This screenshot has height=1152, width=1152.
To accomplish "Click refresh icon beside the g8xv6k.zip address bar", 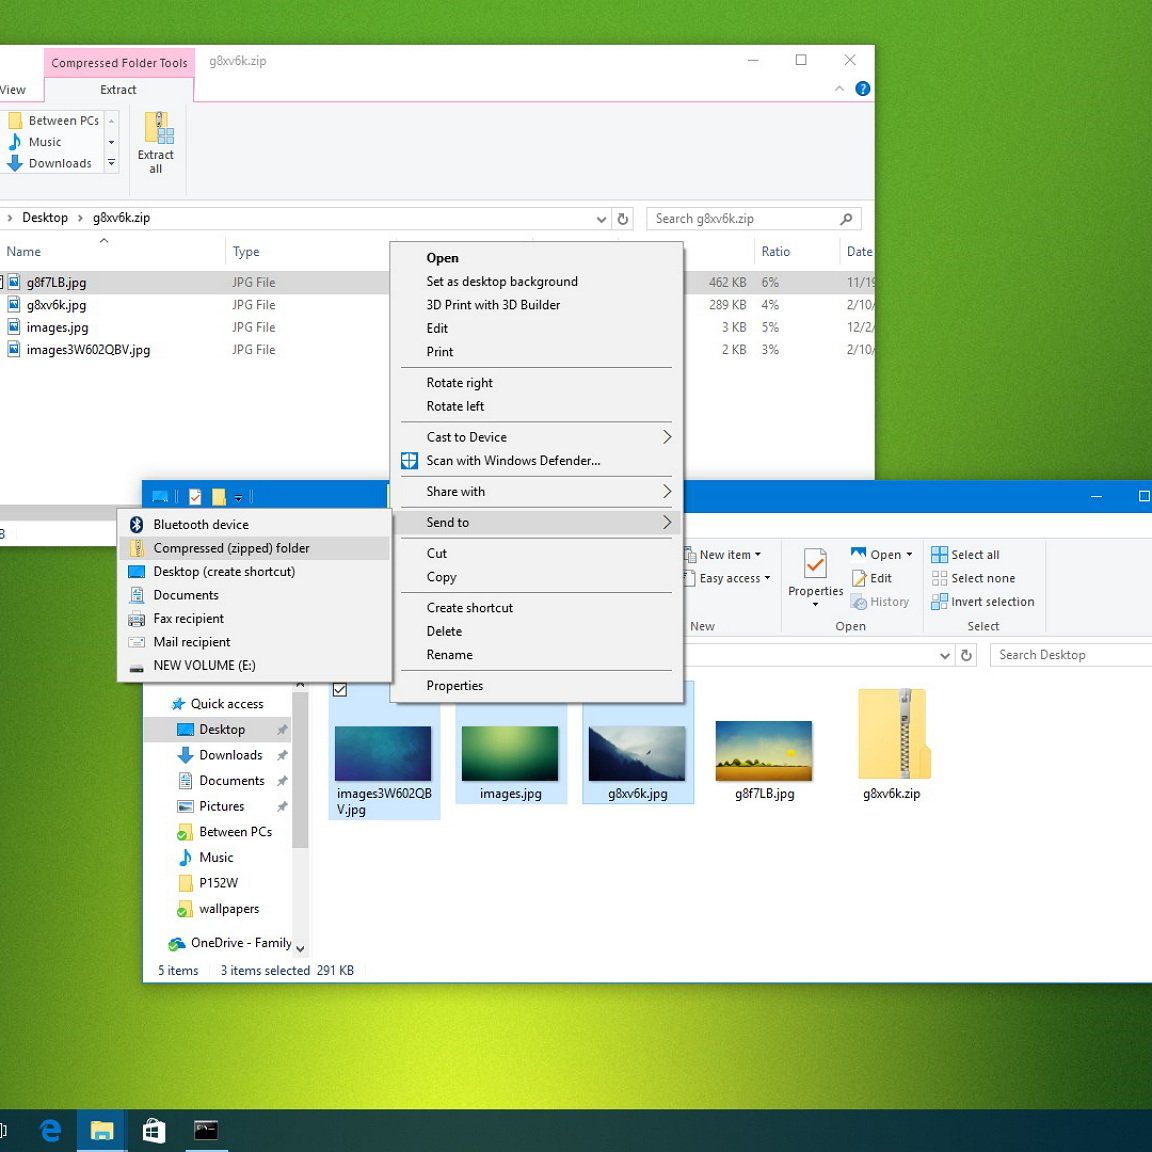I will pos(623,219).
